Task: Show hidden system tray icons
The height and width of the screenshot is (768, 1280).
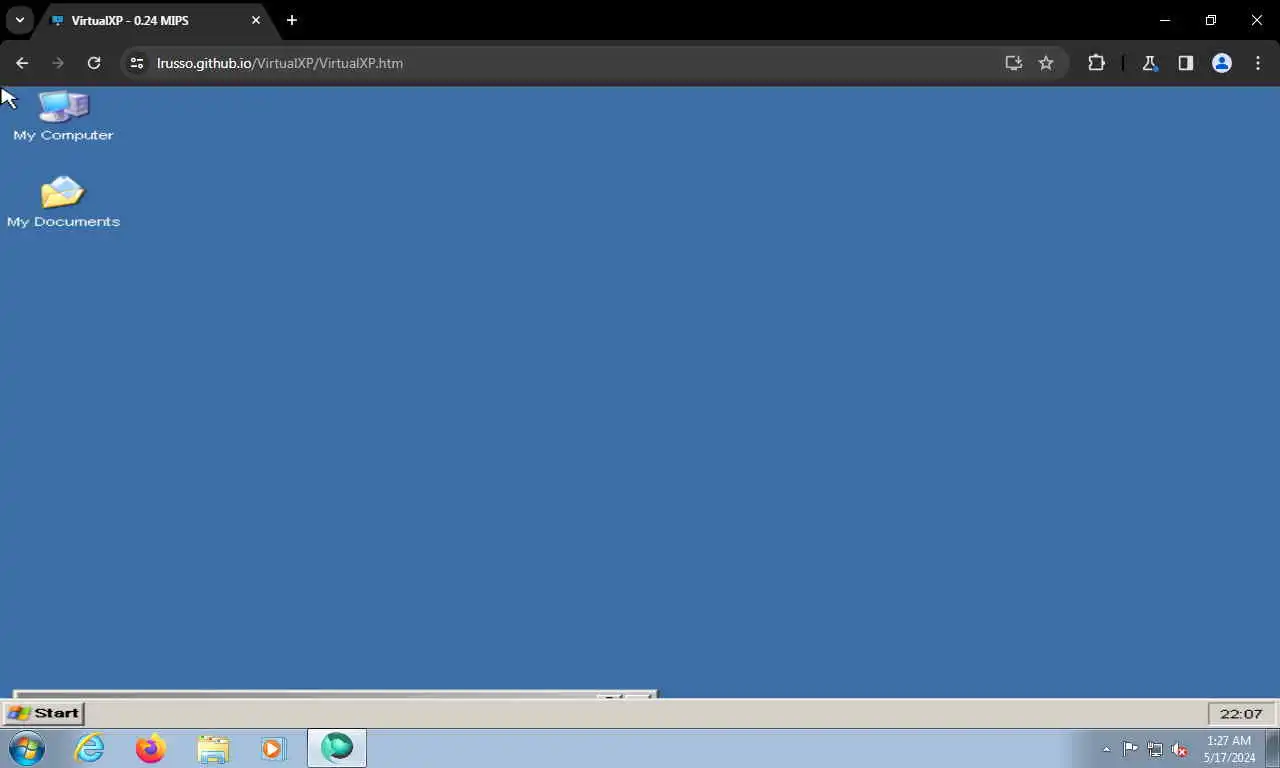Action: point(1106,749)
